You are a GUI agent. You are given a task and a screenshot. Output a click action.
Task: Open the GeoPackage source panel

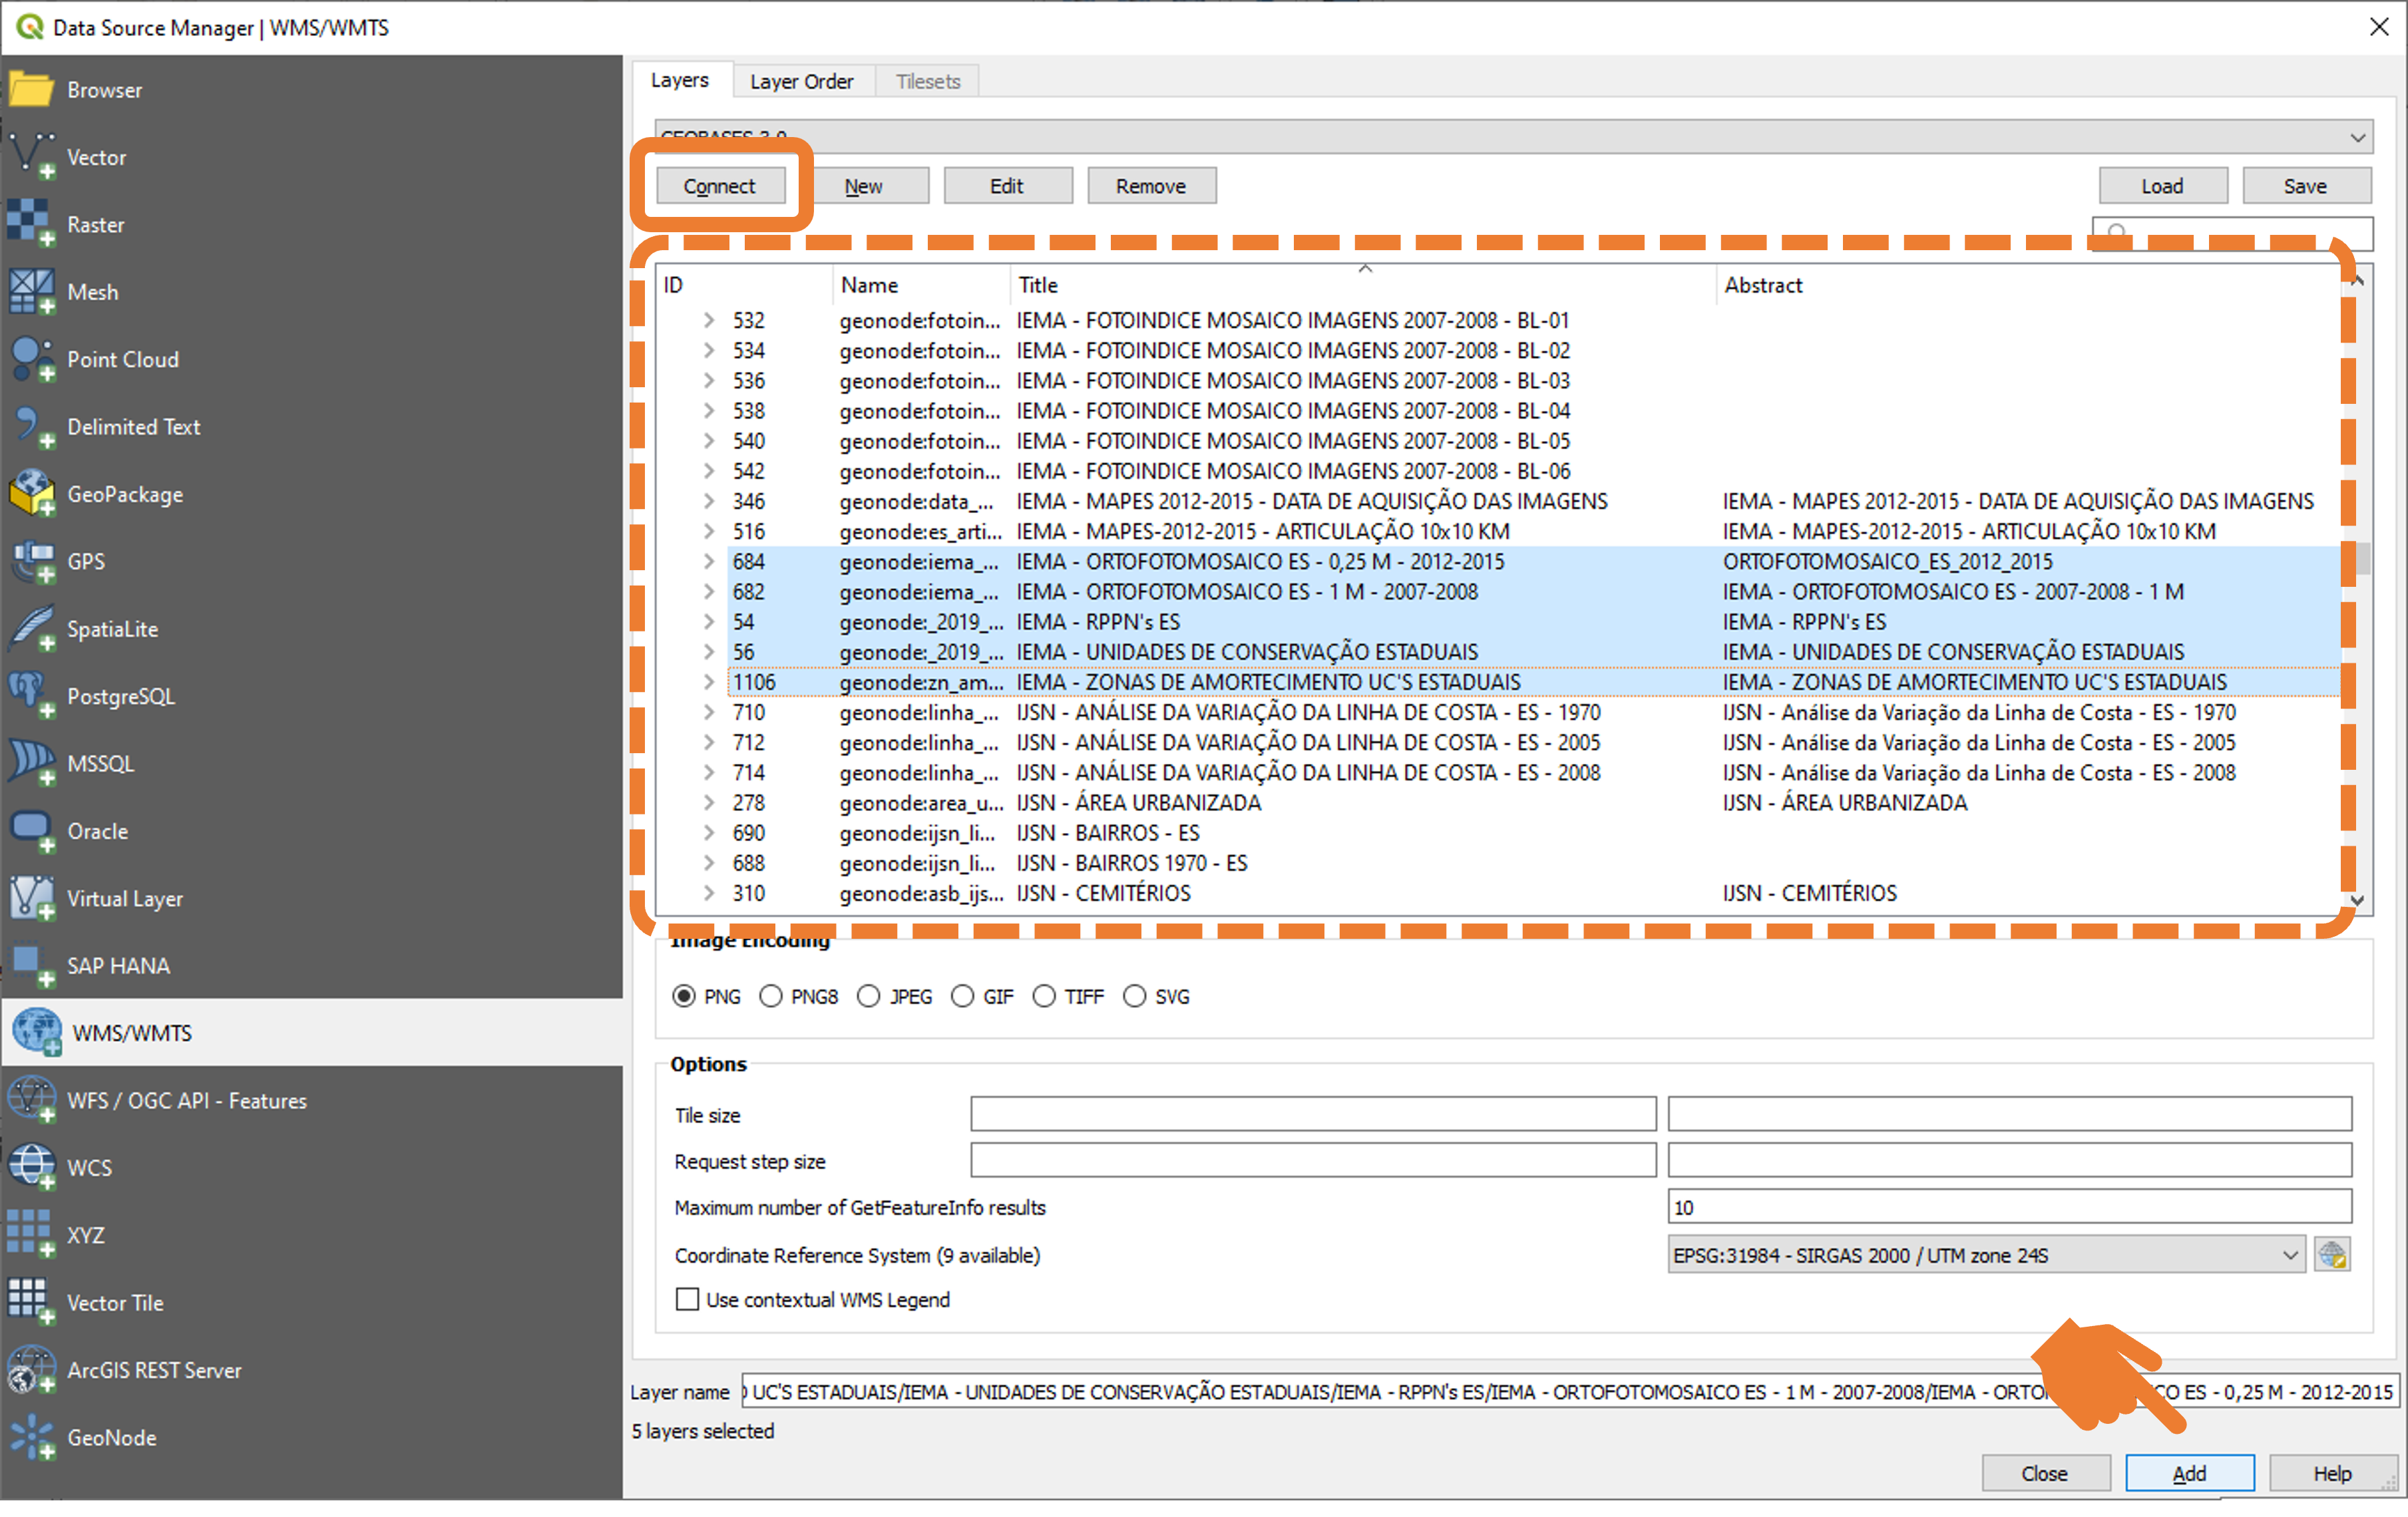(311, 494)
